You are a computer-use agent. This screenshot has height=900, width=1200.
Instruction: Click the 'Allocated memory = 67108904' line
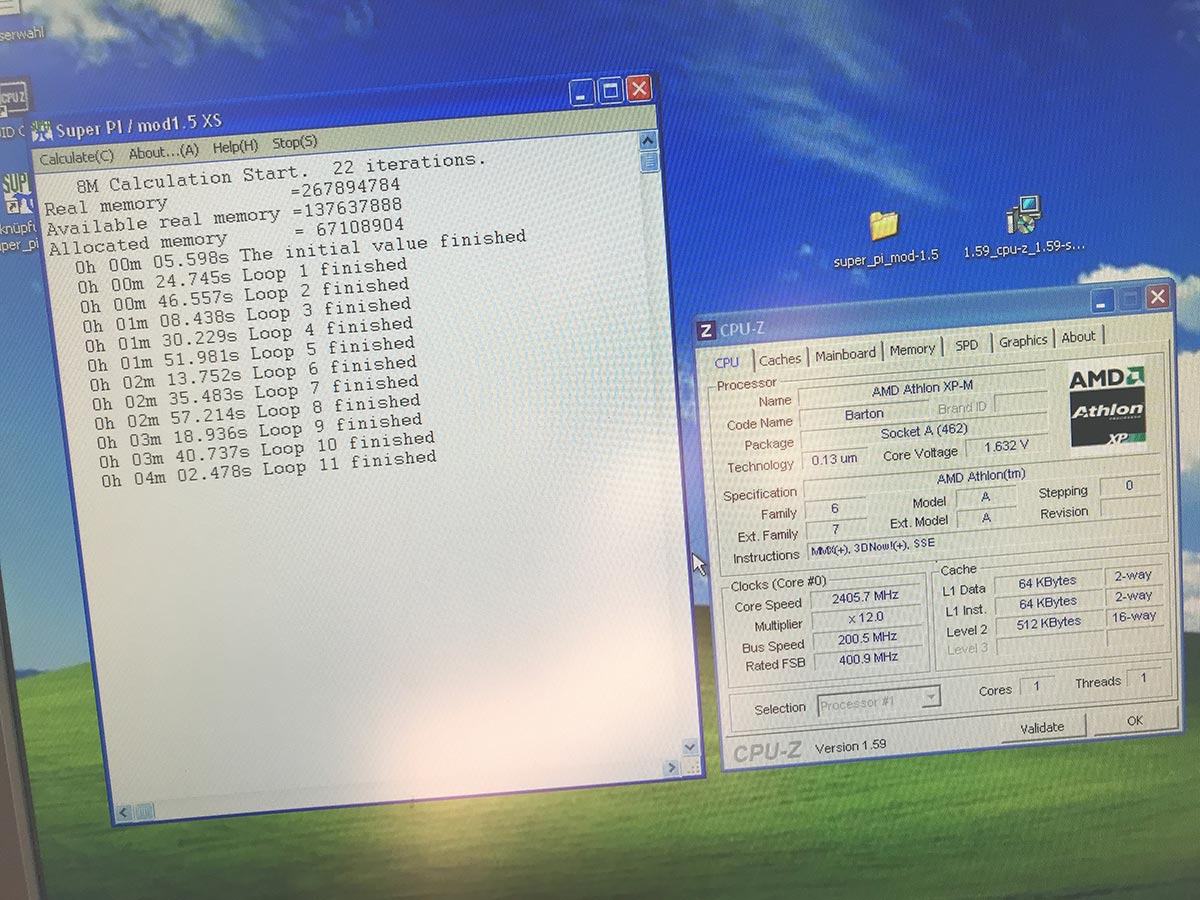pyautogui.click(x=226, y=237)
